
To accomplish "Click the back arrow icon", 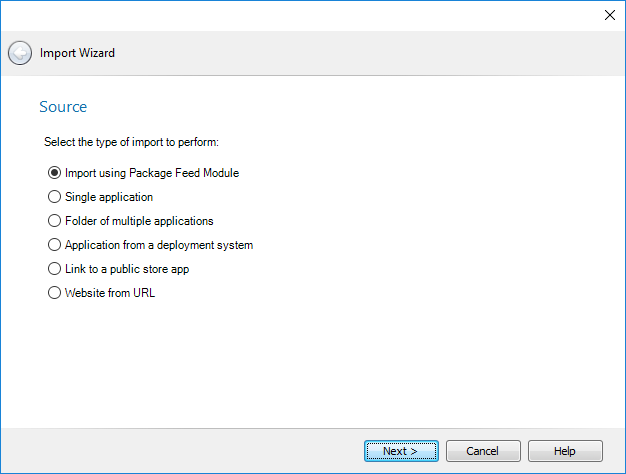I will point(20,53).
